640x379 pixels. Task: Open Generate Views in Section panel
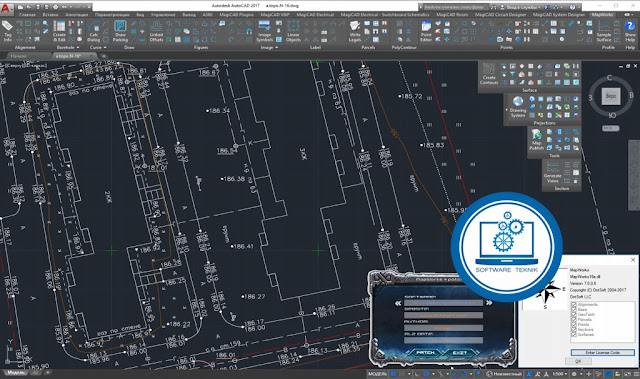point(553,172)
